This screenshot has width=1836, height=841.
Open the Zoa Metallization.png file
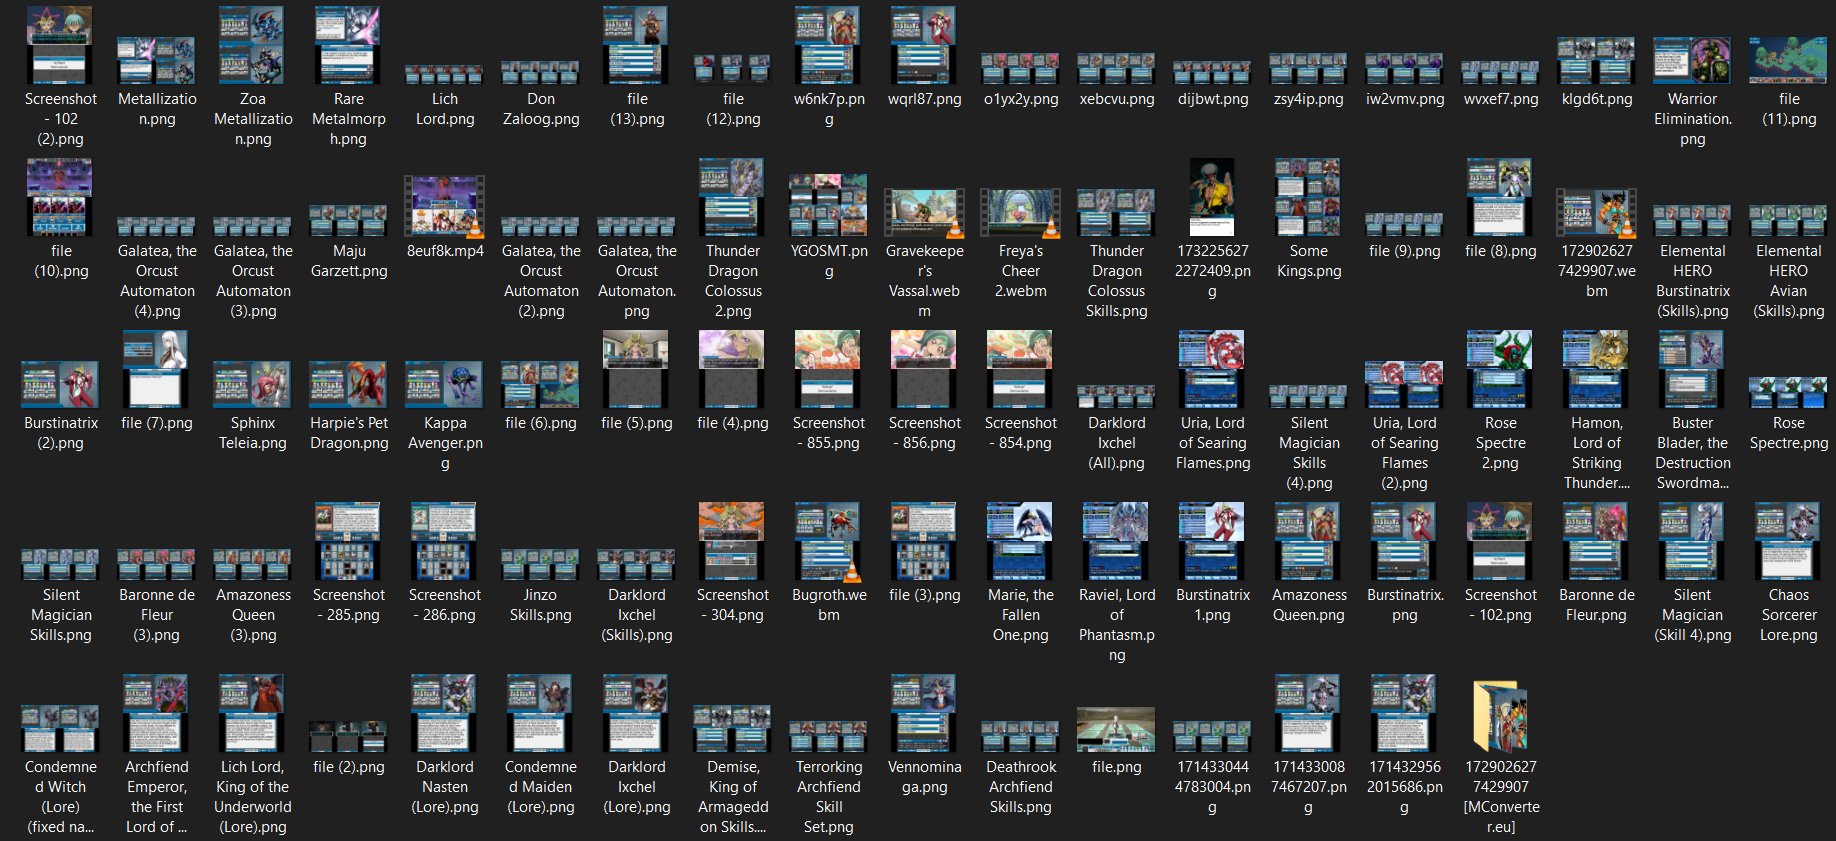click(x=252, y=45)
